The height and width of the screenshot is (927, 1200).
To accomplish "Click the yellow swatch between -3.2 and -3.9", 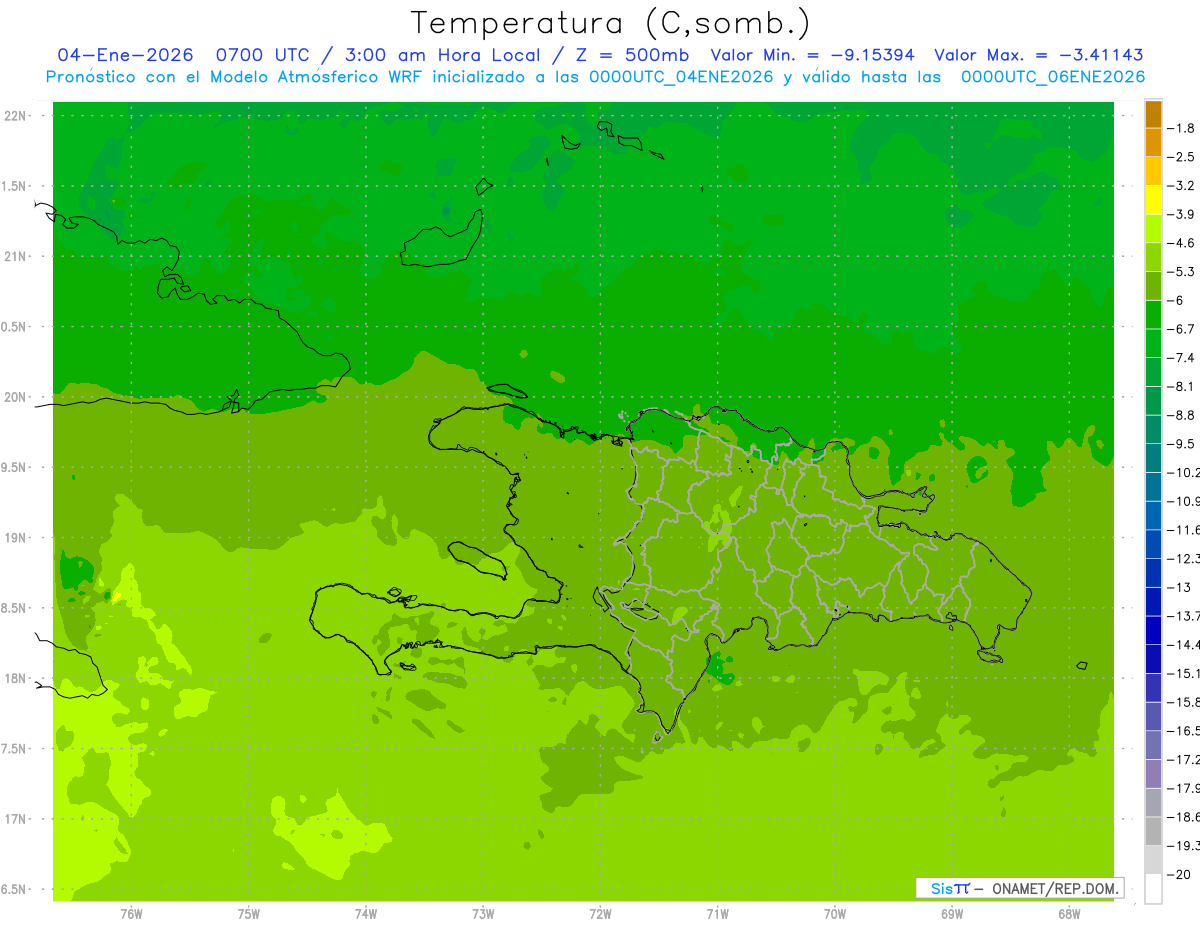I will tap(1153, 200).
